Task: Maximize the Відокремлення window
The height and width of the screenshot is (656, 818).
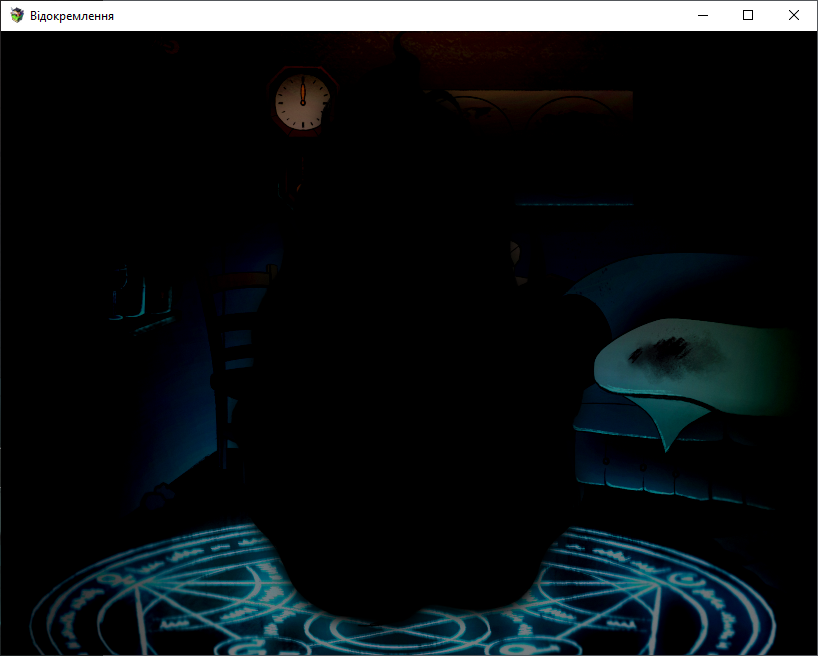Action: tap(748, 16)
